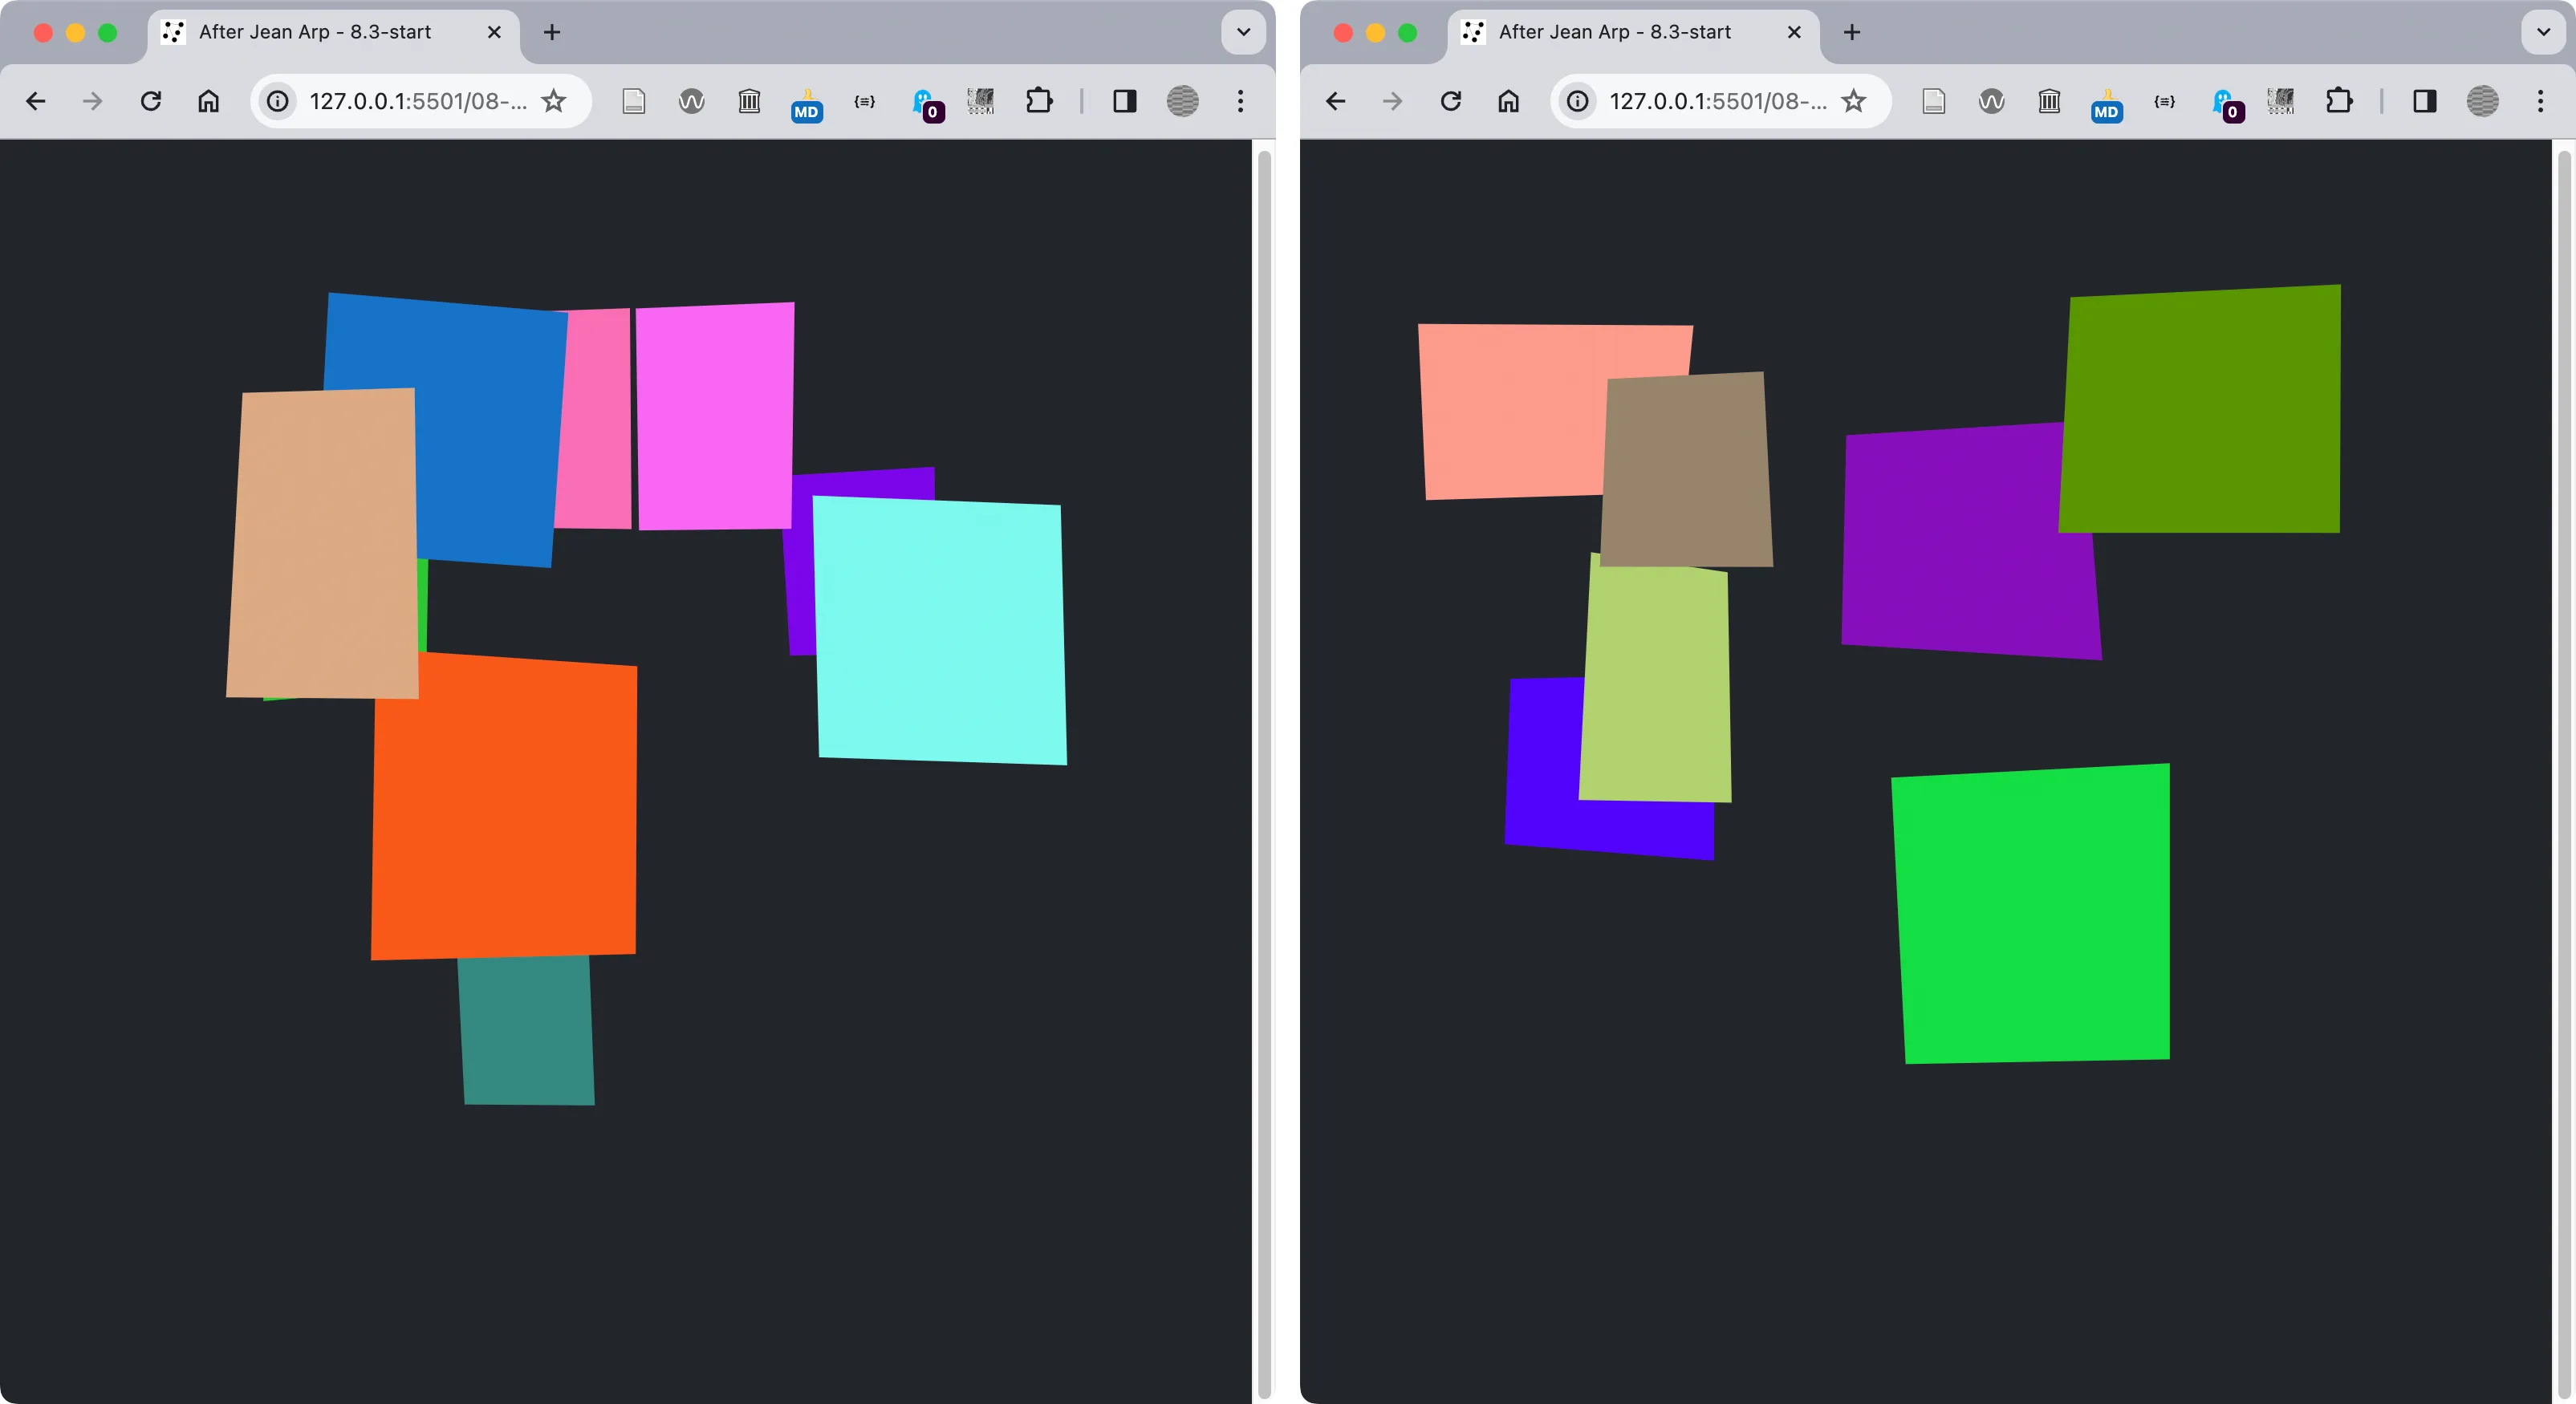
Task: Open Chrome's three-dot menu in right window
Action: pos(2541,101)
